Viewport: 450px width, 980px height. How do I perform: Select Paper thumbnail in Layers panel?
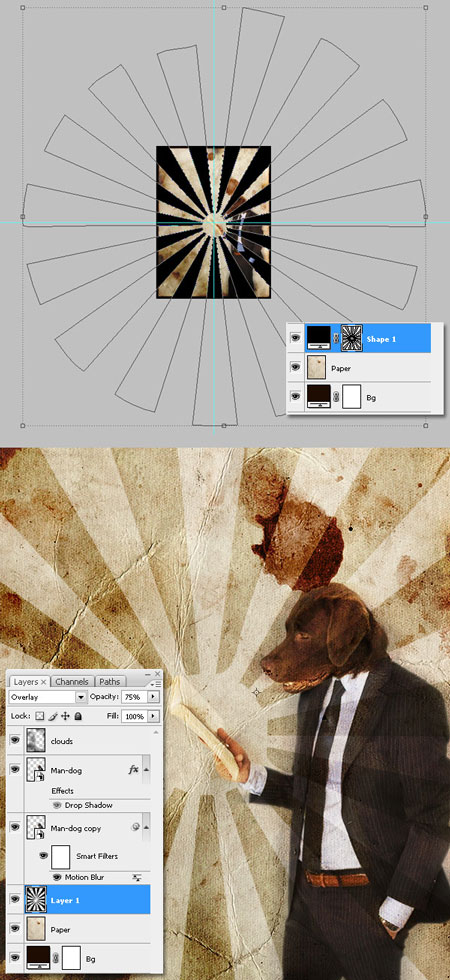pos(36,929)
